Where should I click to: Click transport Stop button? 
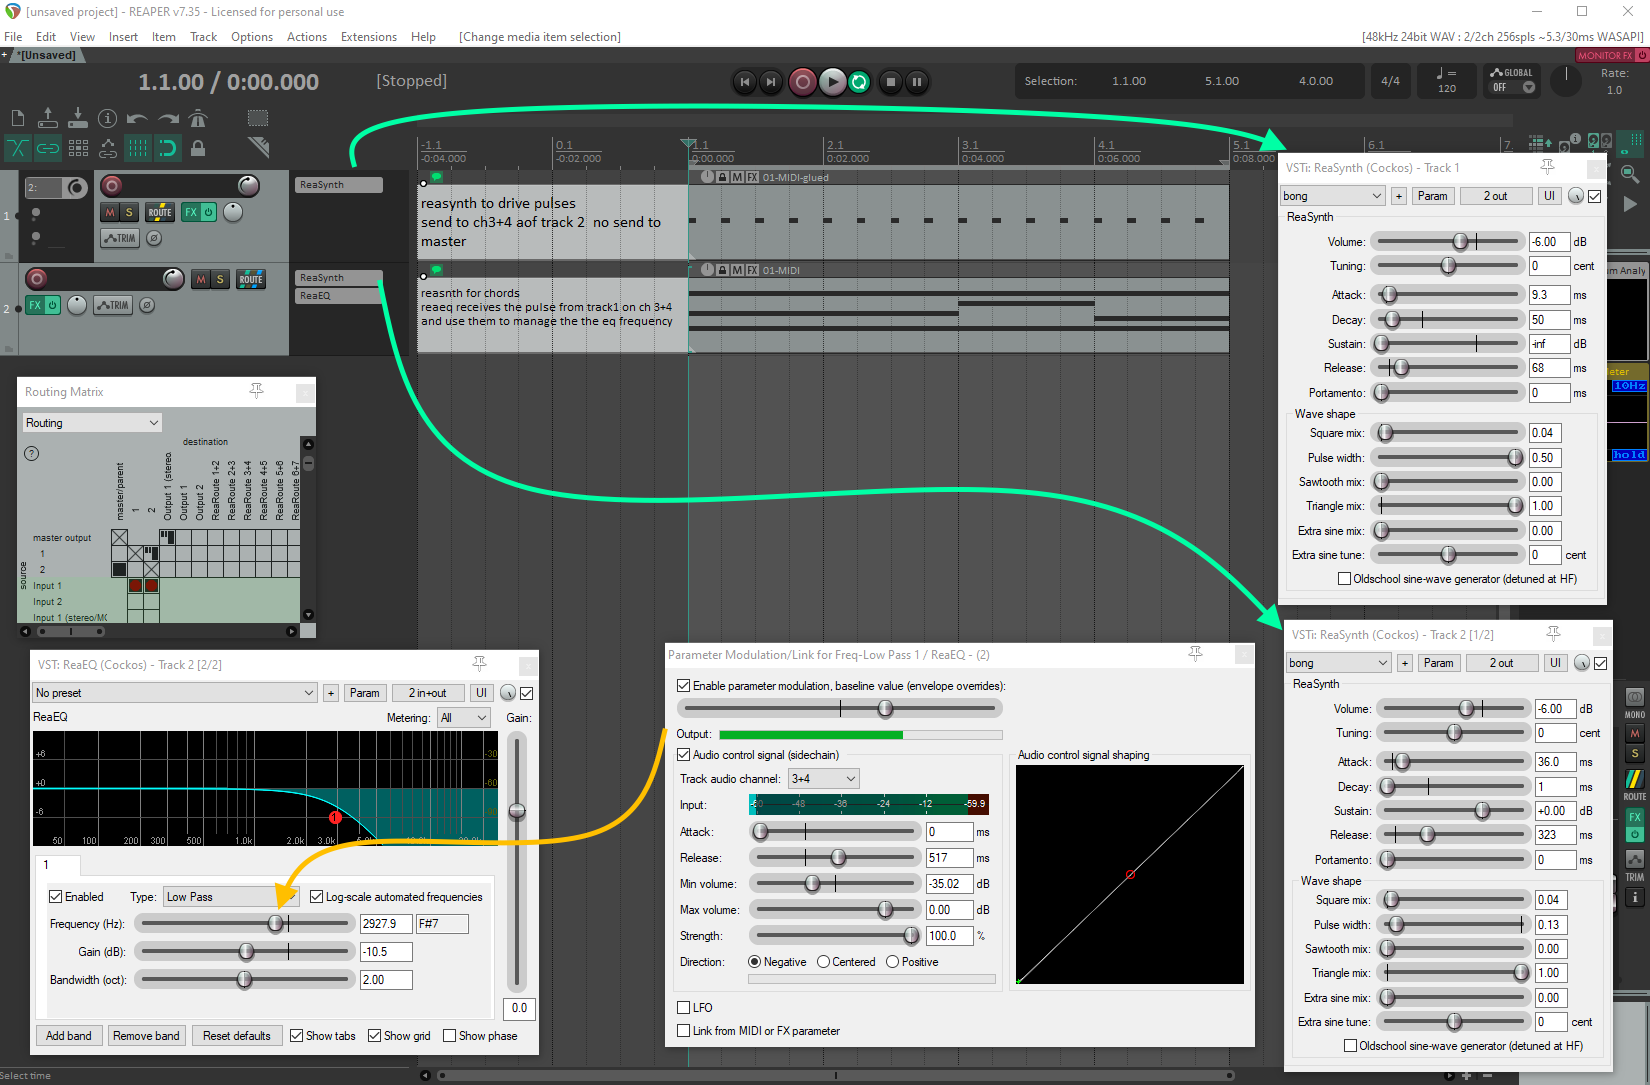890,82
